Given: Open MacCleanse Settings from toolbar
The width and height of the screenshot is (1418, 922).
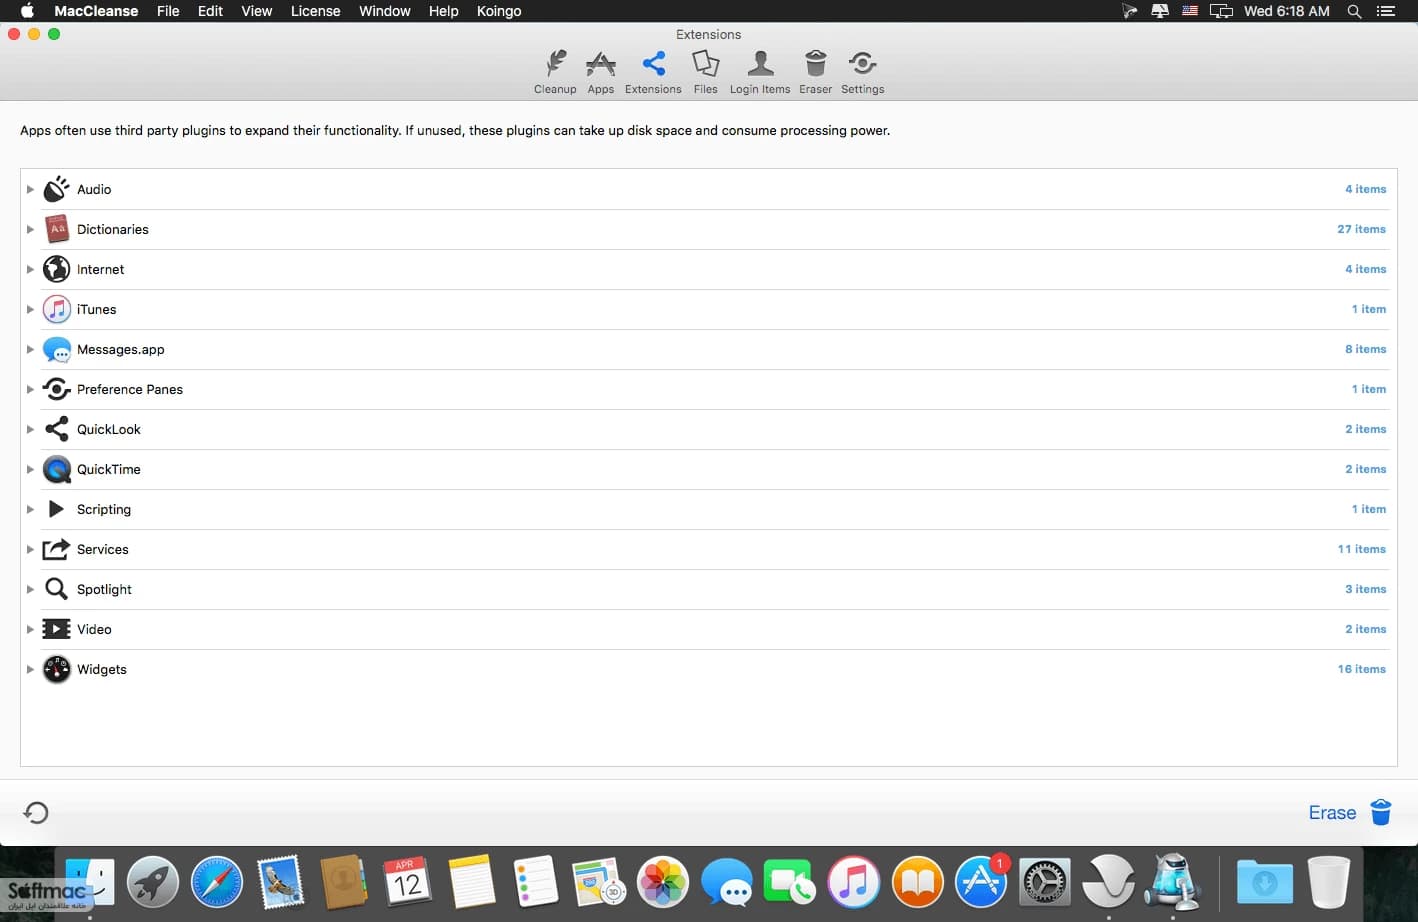Looking at the screenshot, I should click(x=862, y=72).
